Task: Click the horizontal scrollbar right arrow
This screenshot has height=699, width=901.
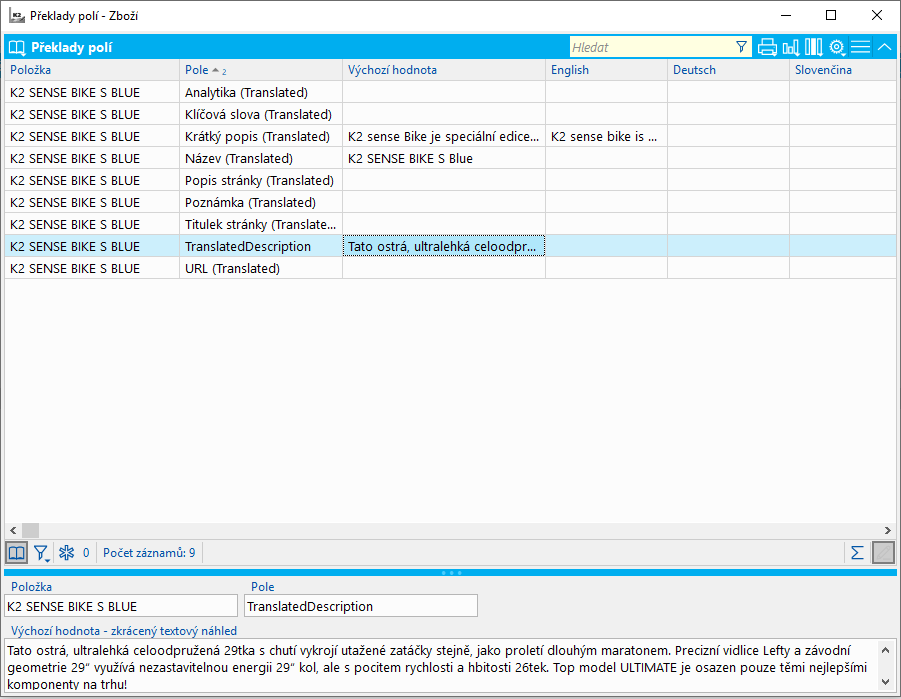Action: click(888, 530)
